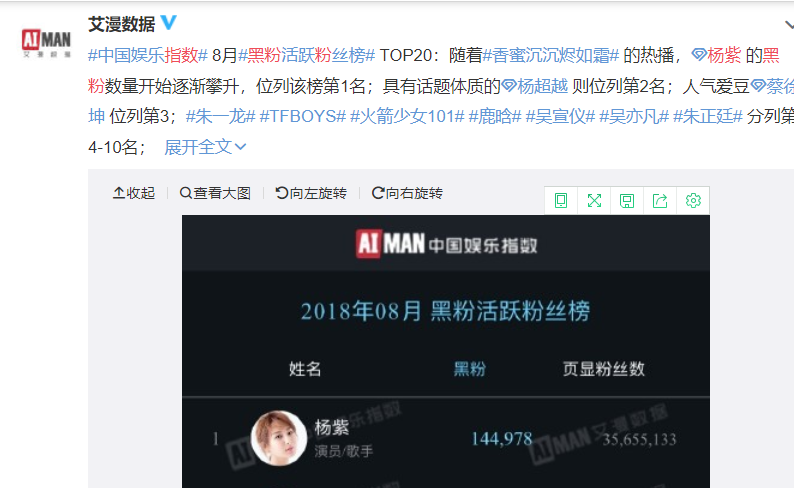This screenshot has height=488, width=794.
Task: Click the AI MAN profile avatar logo
Action: pyautogui.click(x=46, y=43)
